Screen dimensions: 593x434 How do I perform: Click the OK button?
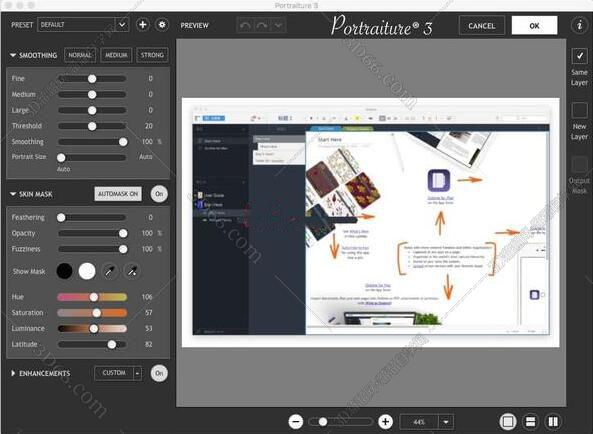(x=534, y=26)
